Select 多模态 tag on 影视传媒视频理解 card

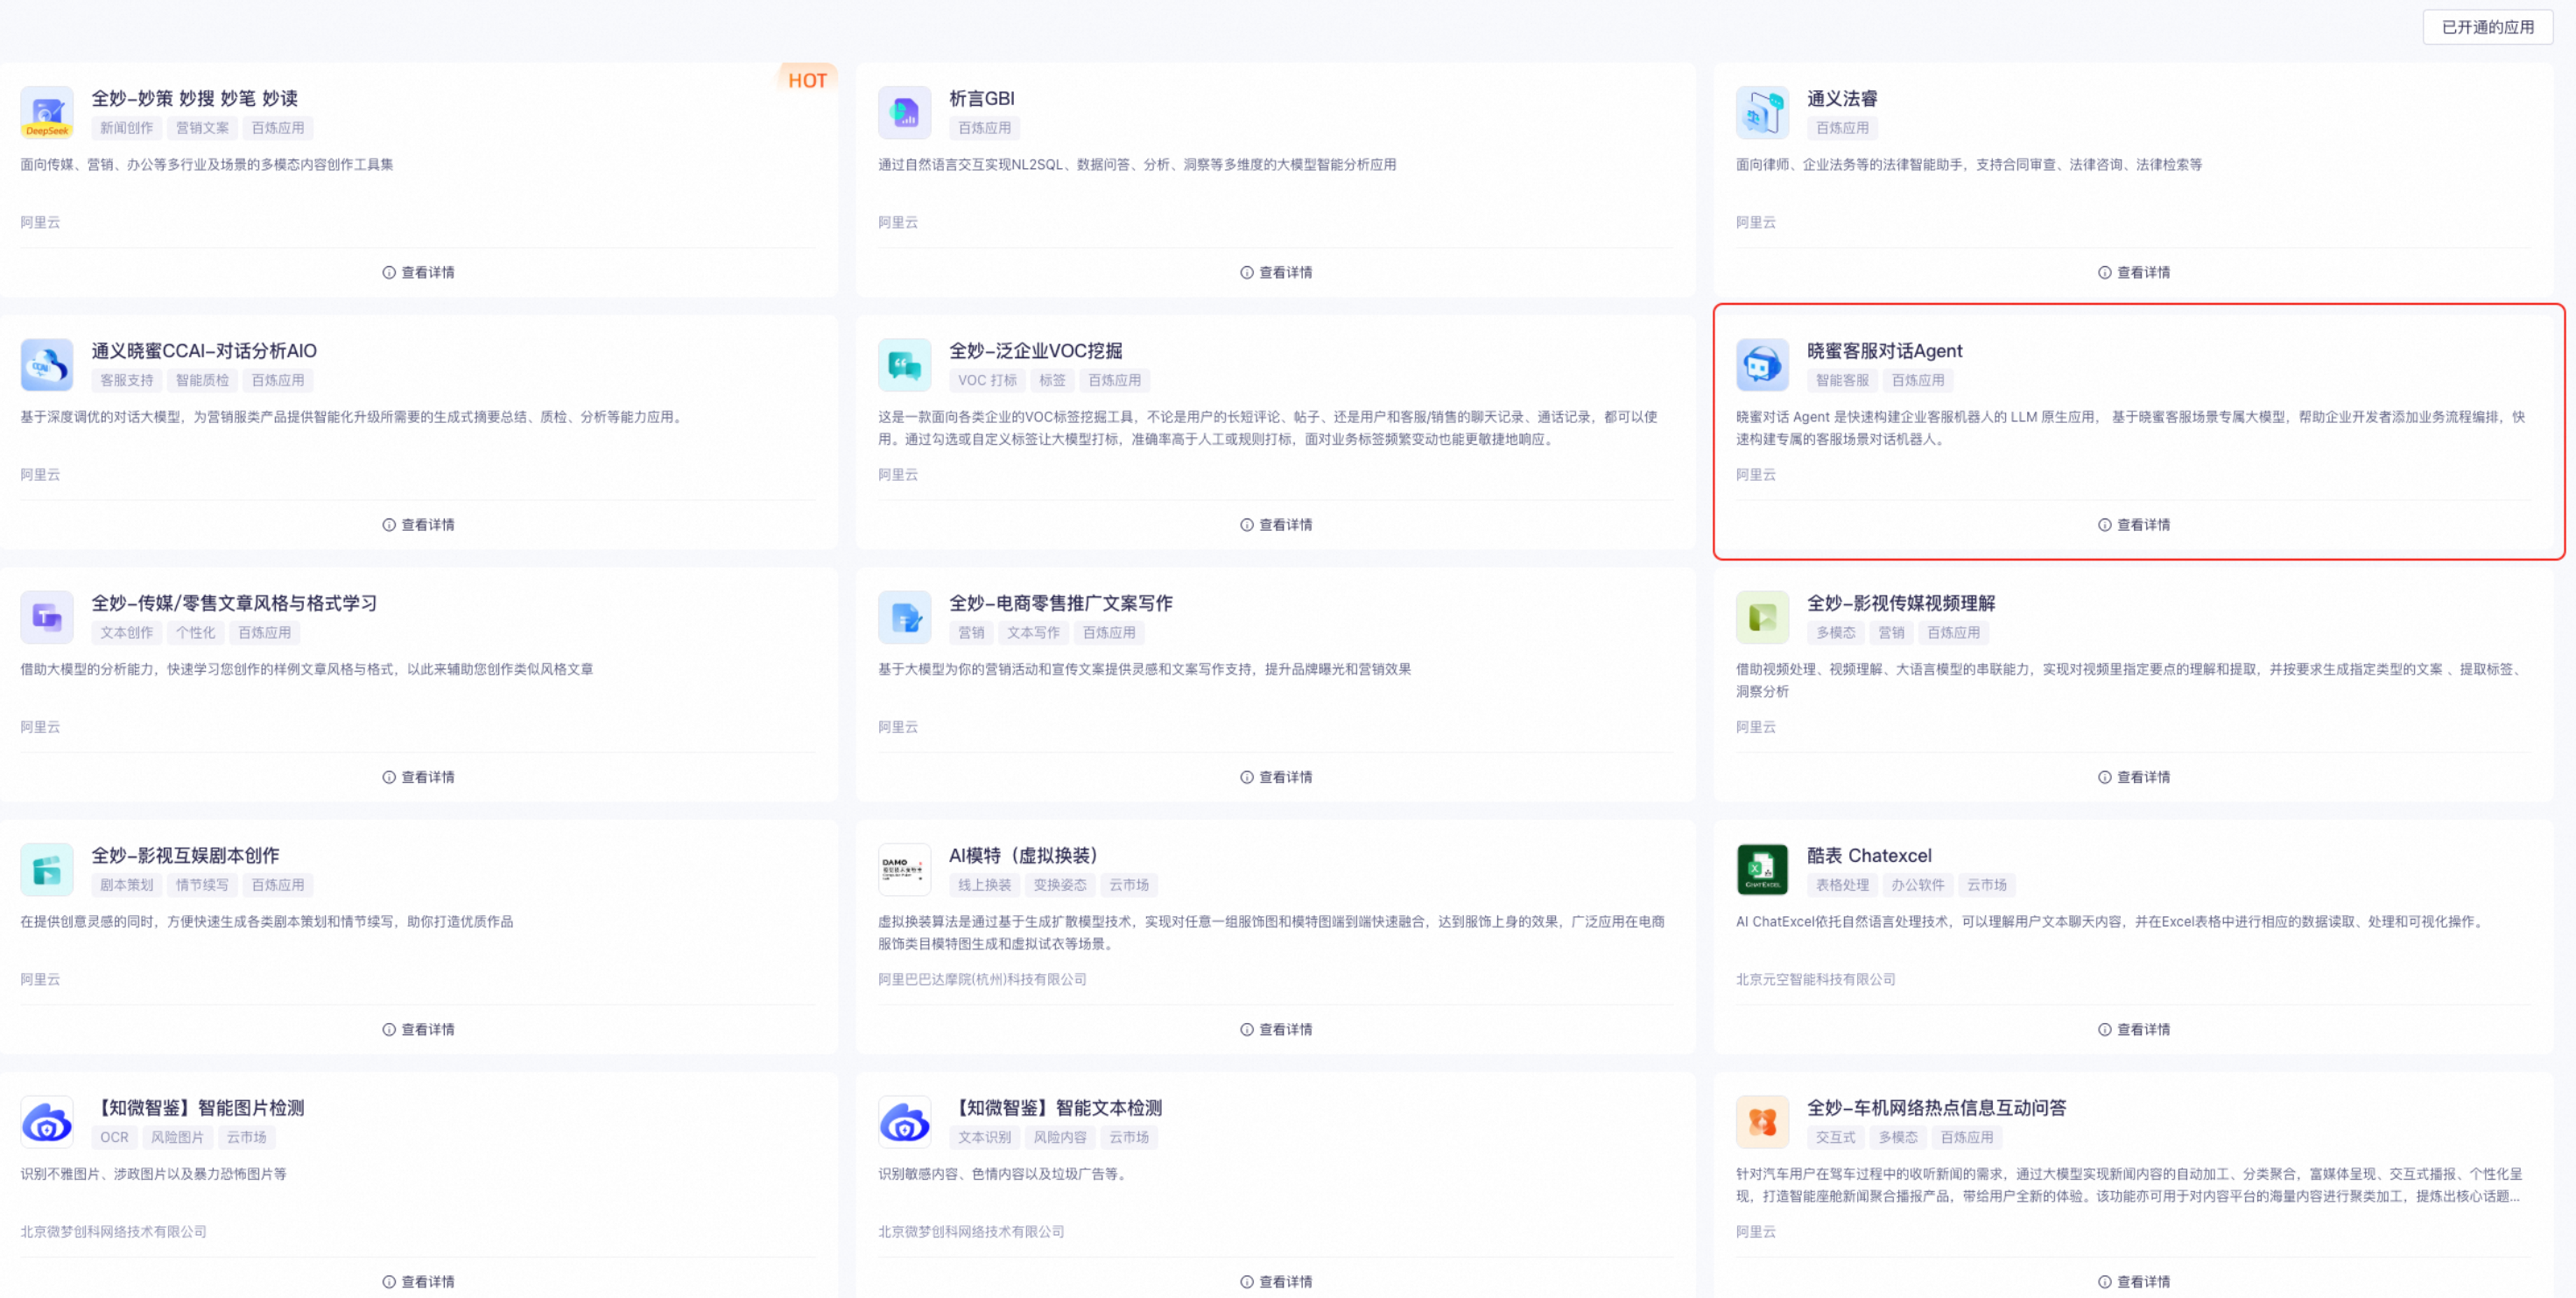click(1835, 633)
